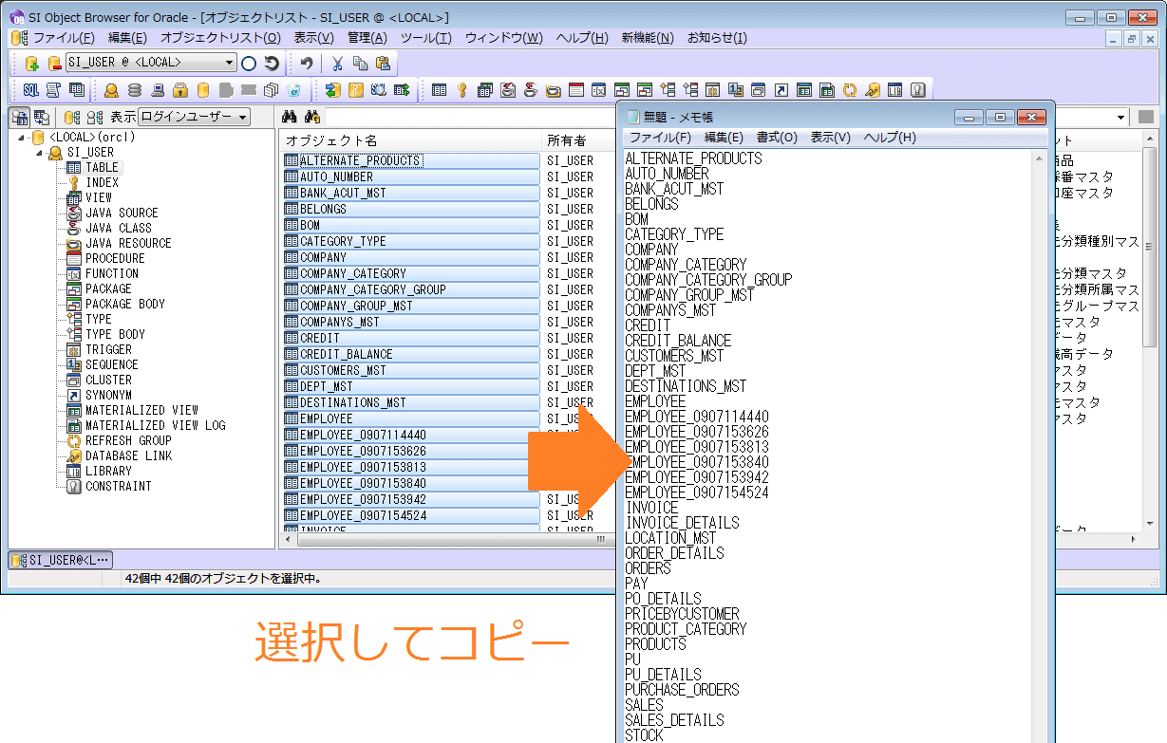This screenshot has height=743, width=1167.
Task: Click the SQL execution toolbar icon
Action: point(30,90)
